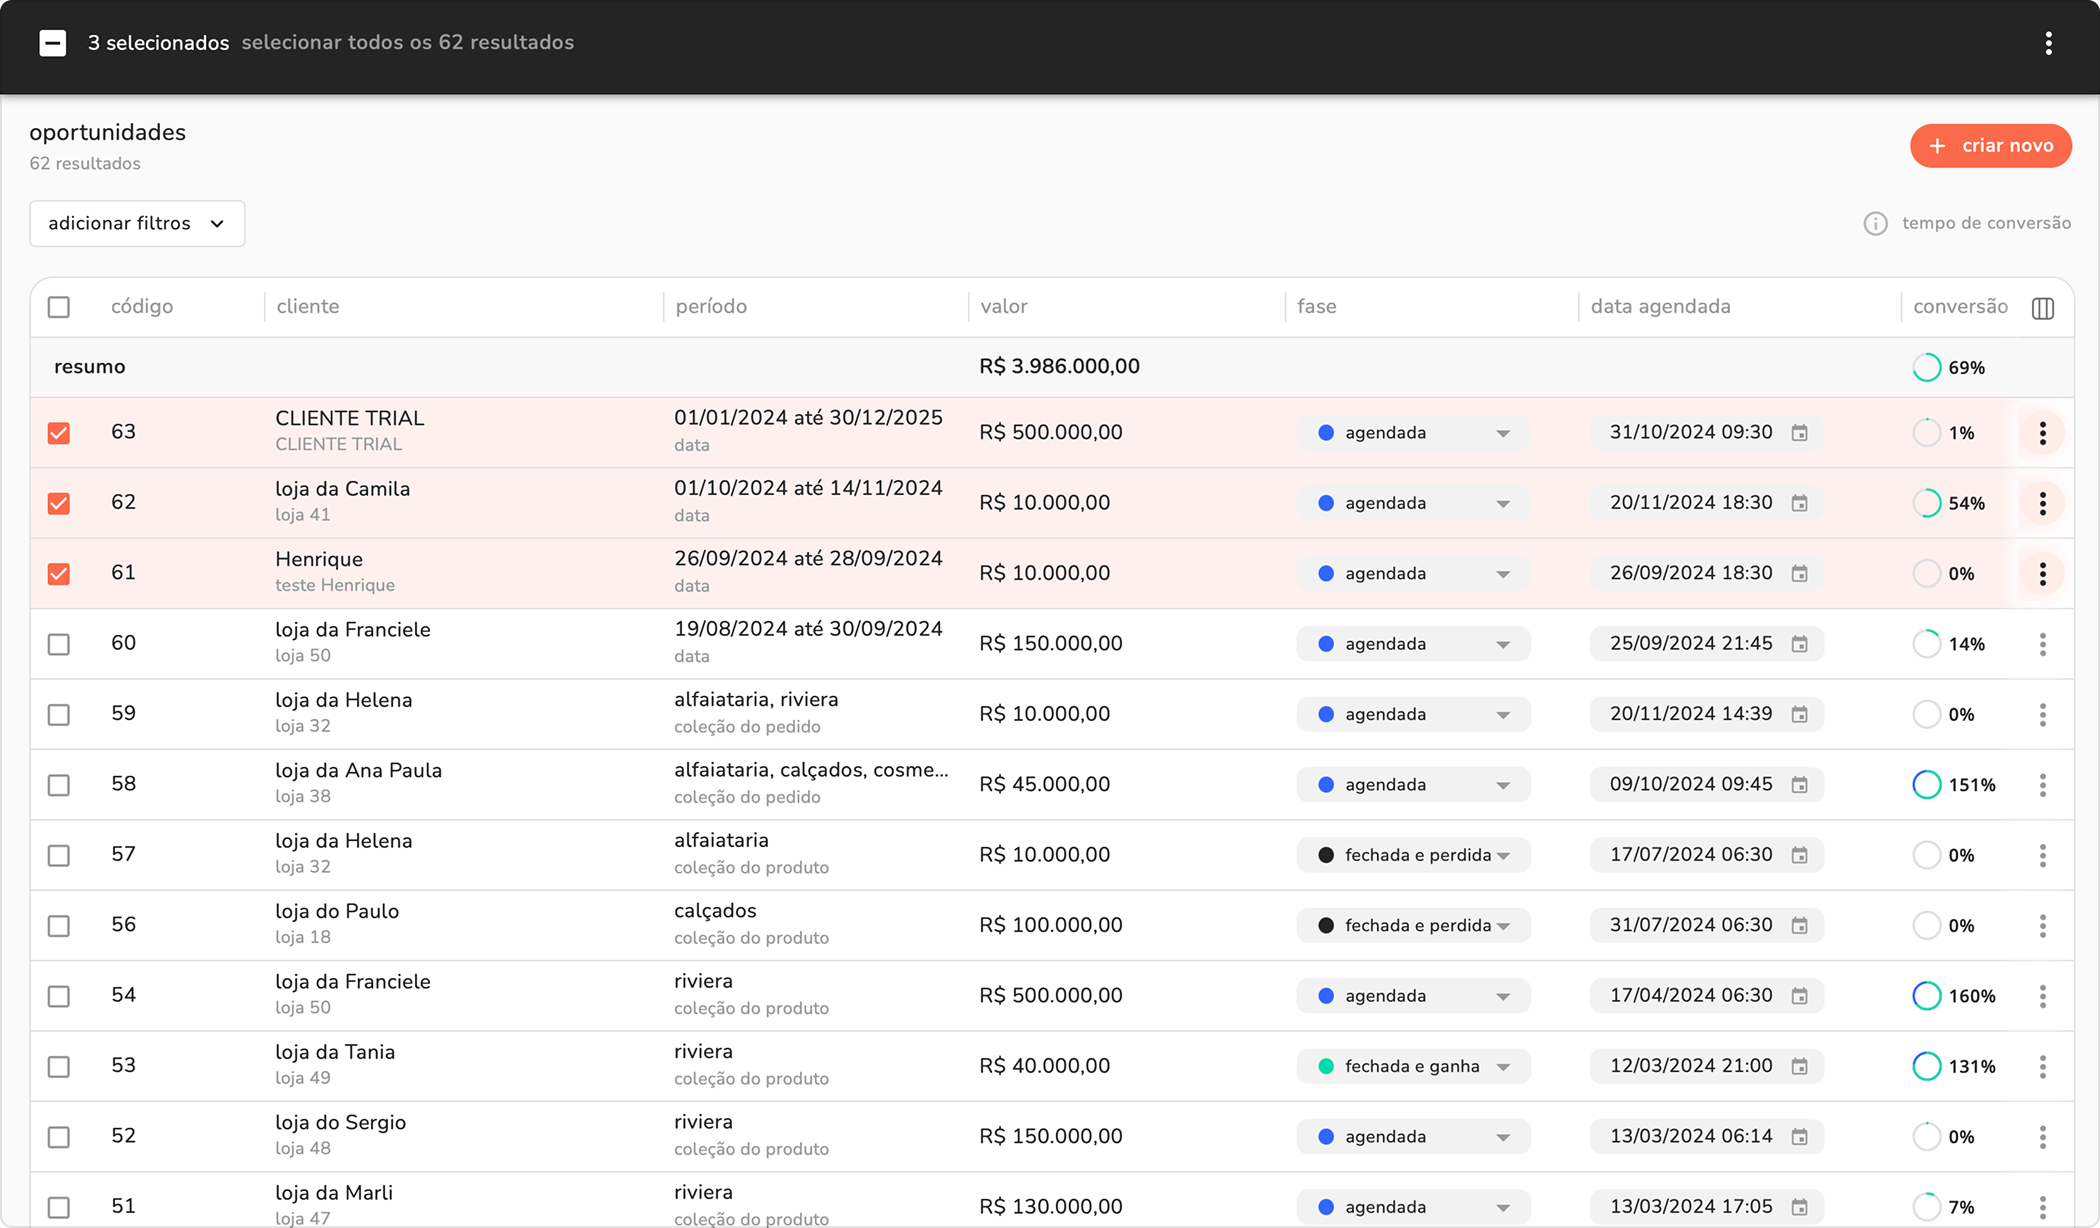Open fase dropdown for loja da Tania
Screen dimensions: 2100x1228
click(1413, 1066)
